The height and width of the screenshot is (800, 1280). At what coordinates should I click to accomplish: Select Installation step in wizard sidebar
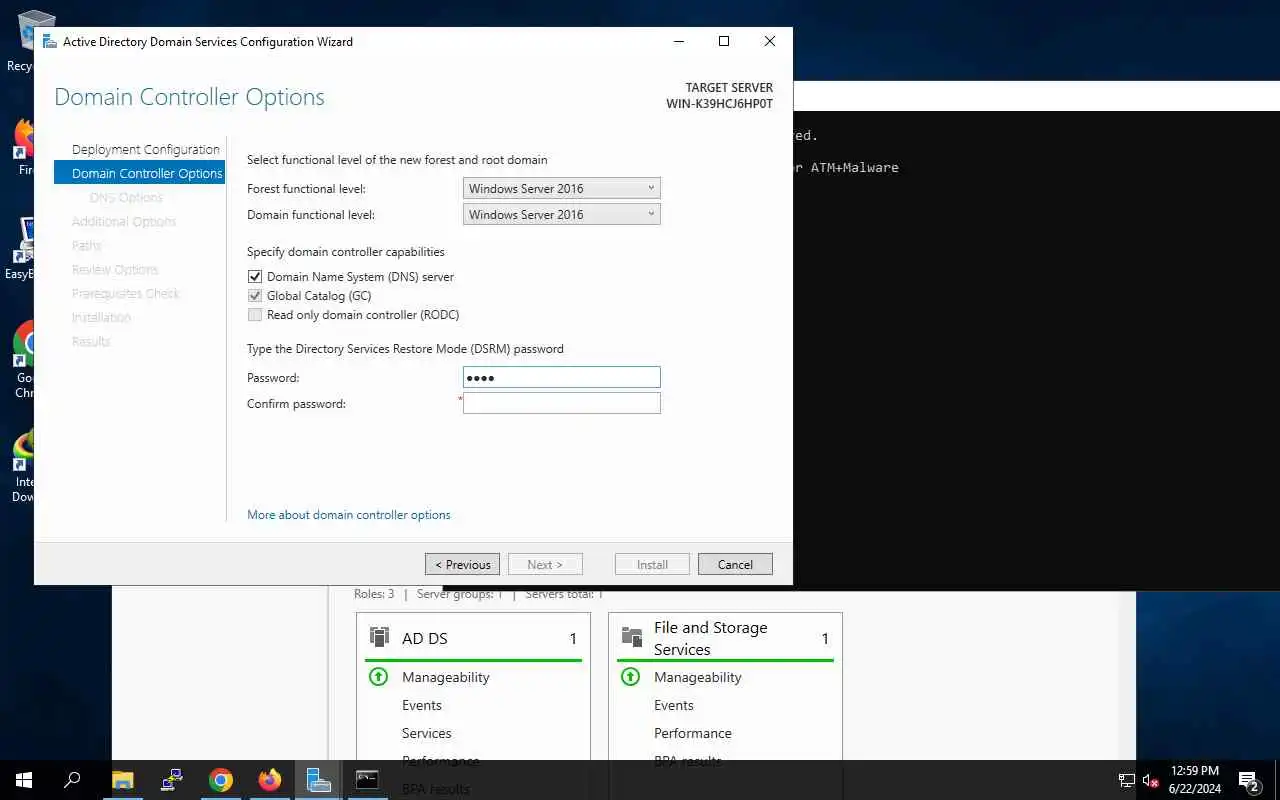(101, 317)
